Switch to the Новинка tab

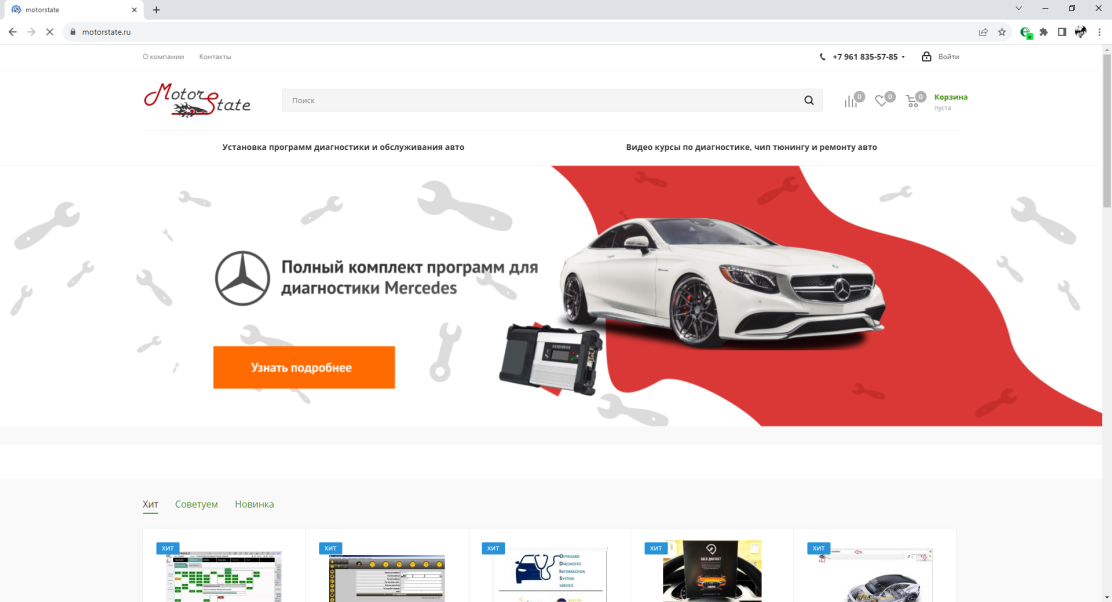[254, 505]
